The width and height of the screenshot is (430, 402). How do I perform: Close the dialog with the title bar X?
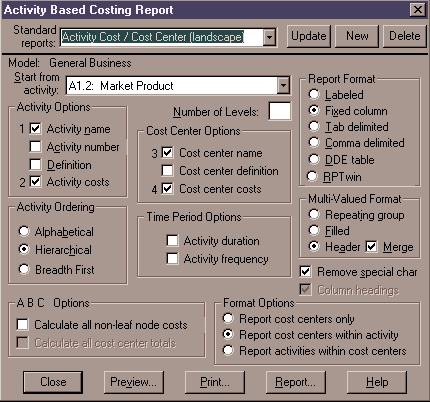[x=418, y=10]
